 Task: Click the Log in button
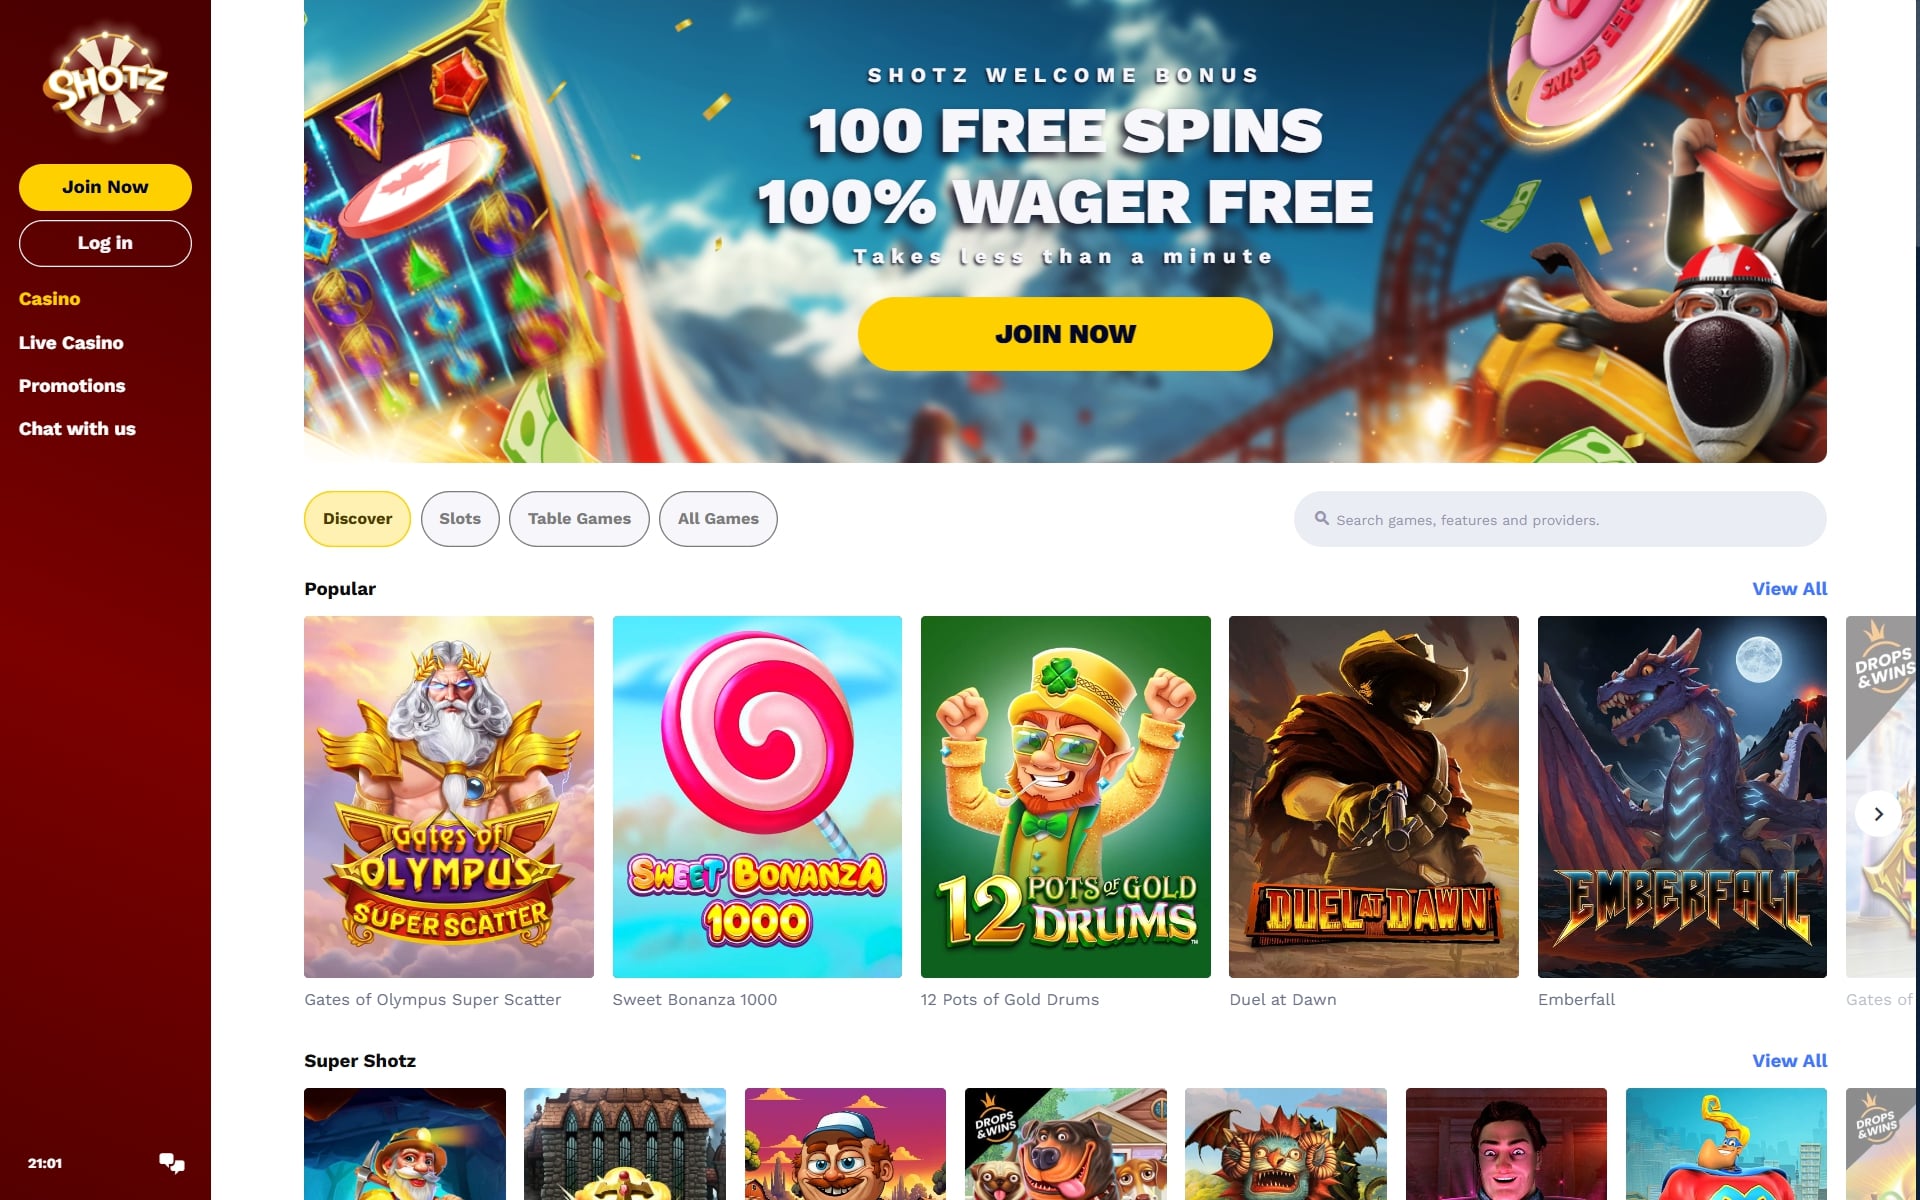[x=105, y=243]
